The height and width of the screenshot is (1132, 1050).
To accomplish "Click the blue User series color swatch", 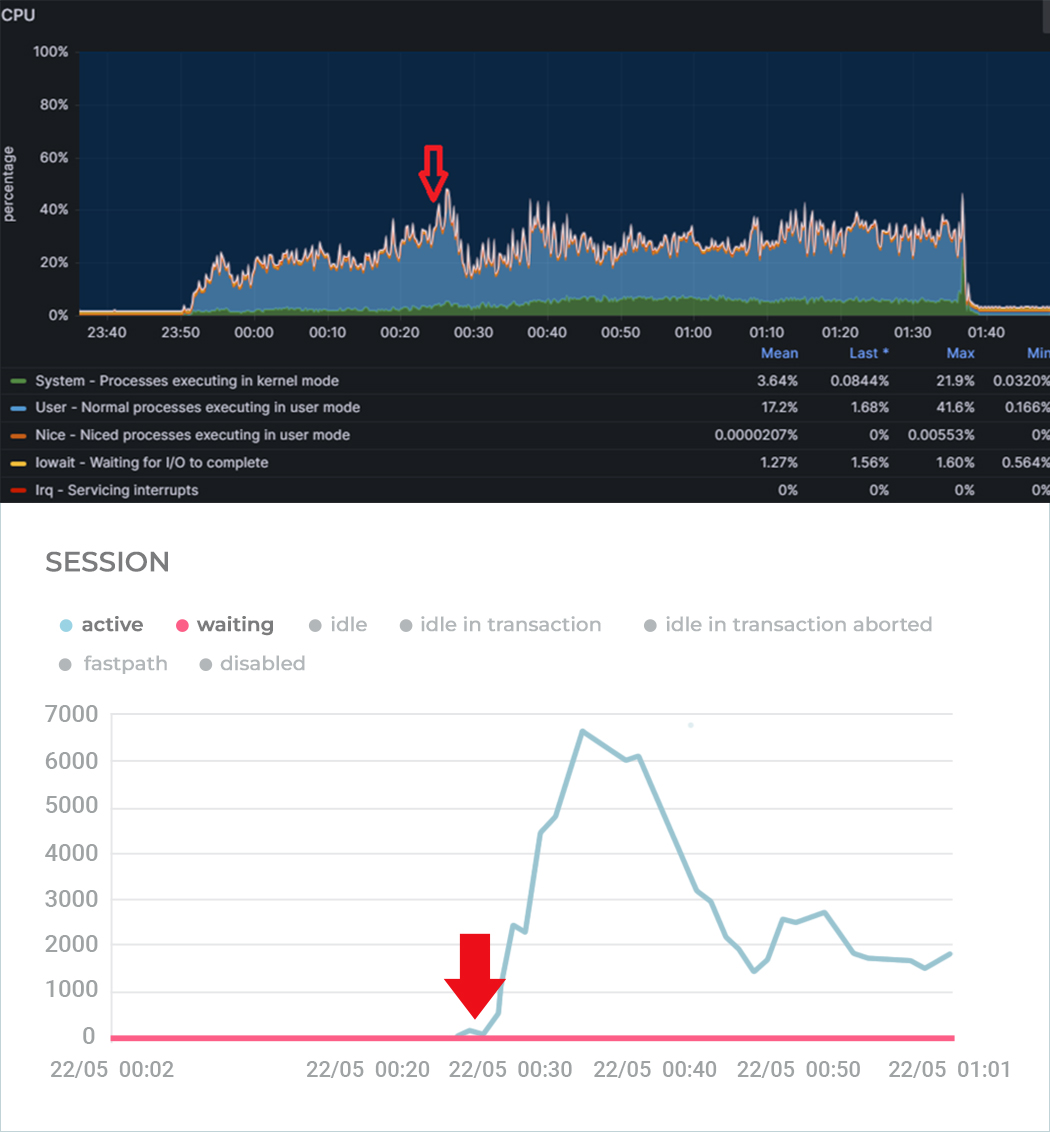I will [x=18, y=408].
